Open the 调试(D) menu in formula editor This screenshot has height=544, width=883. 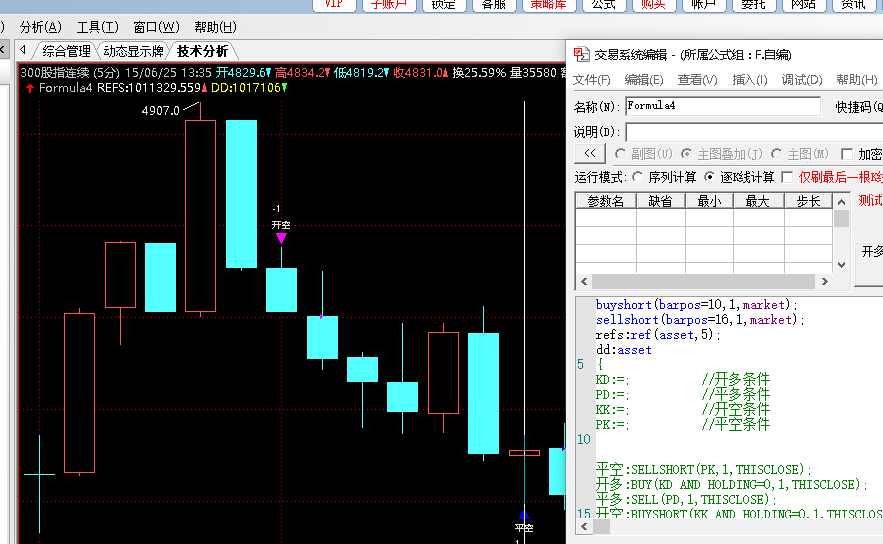[x=801, y=80]
